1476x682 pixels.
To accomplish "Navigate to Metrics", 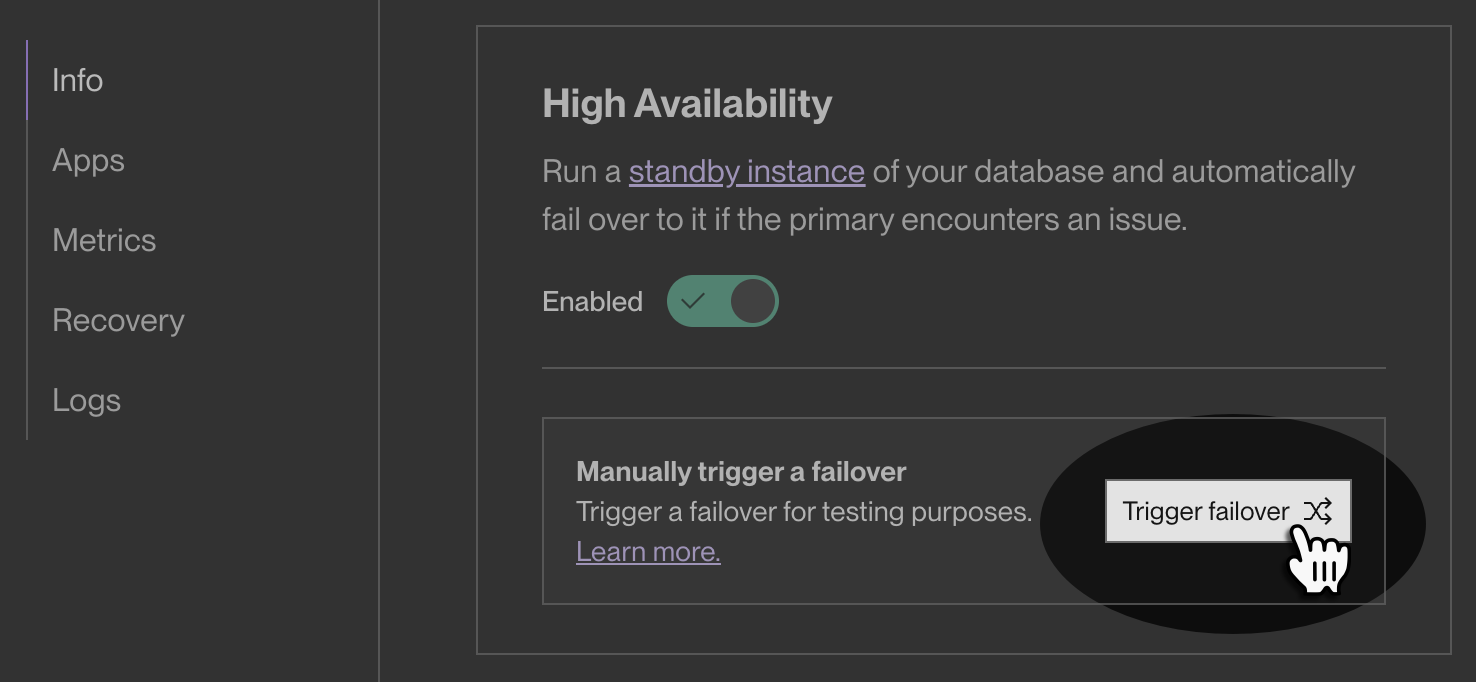I will pyautogui.click(x=104, y=240).
